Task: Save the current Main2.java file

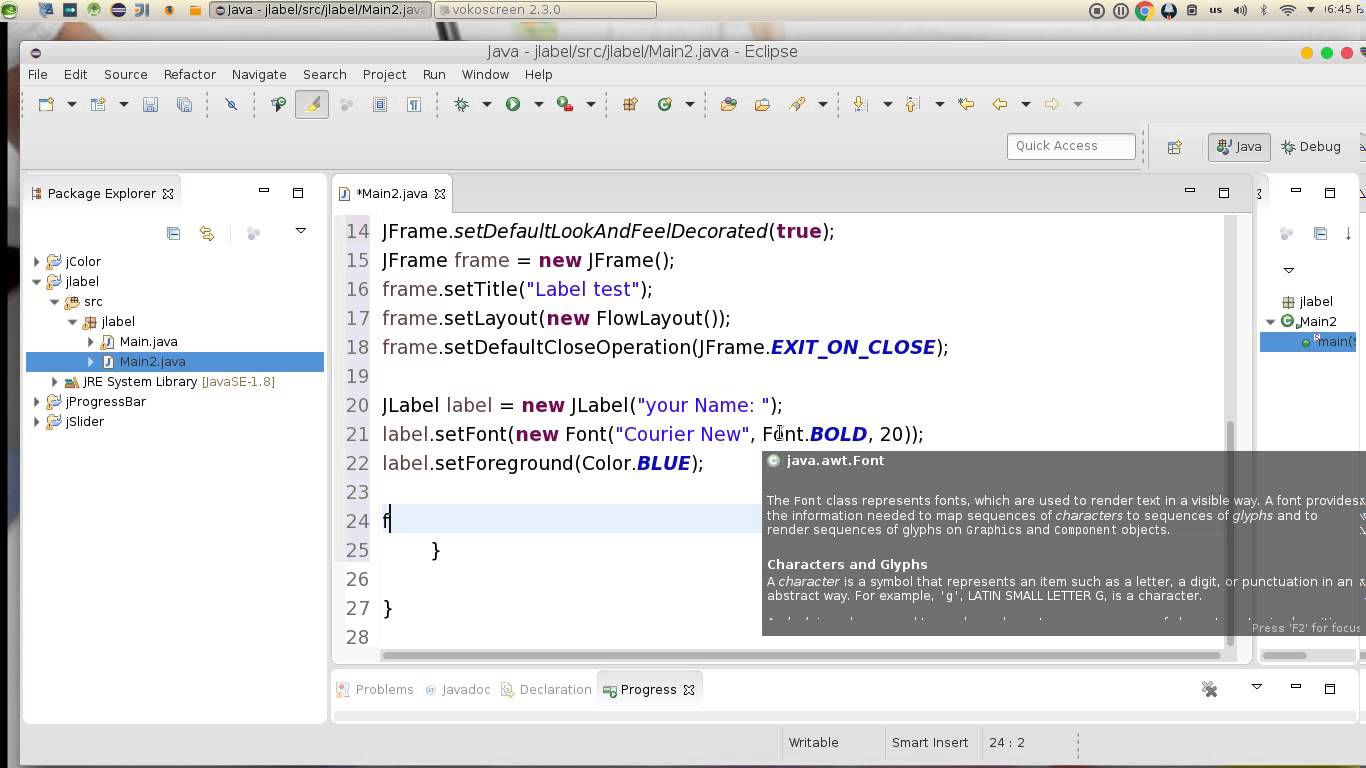Action: pos(151,104)
